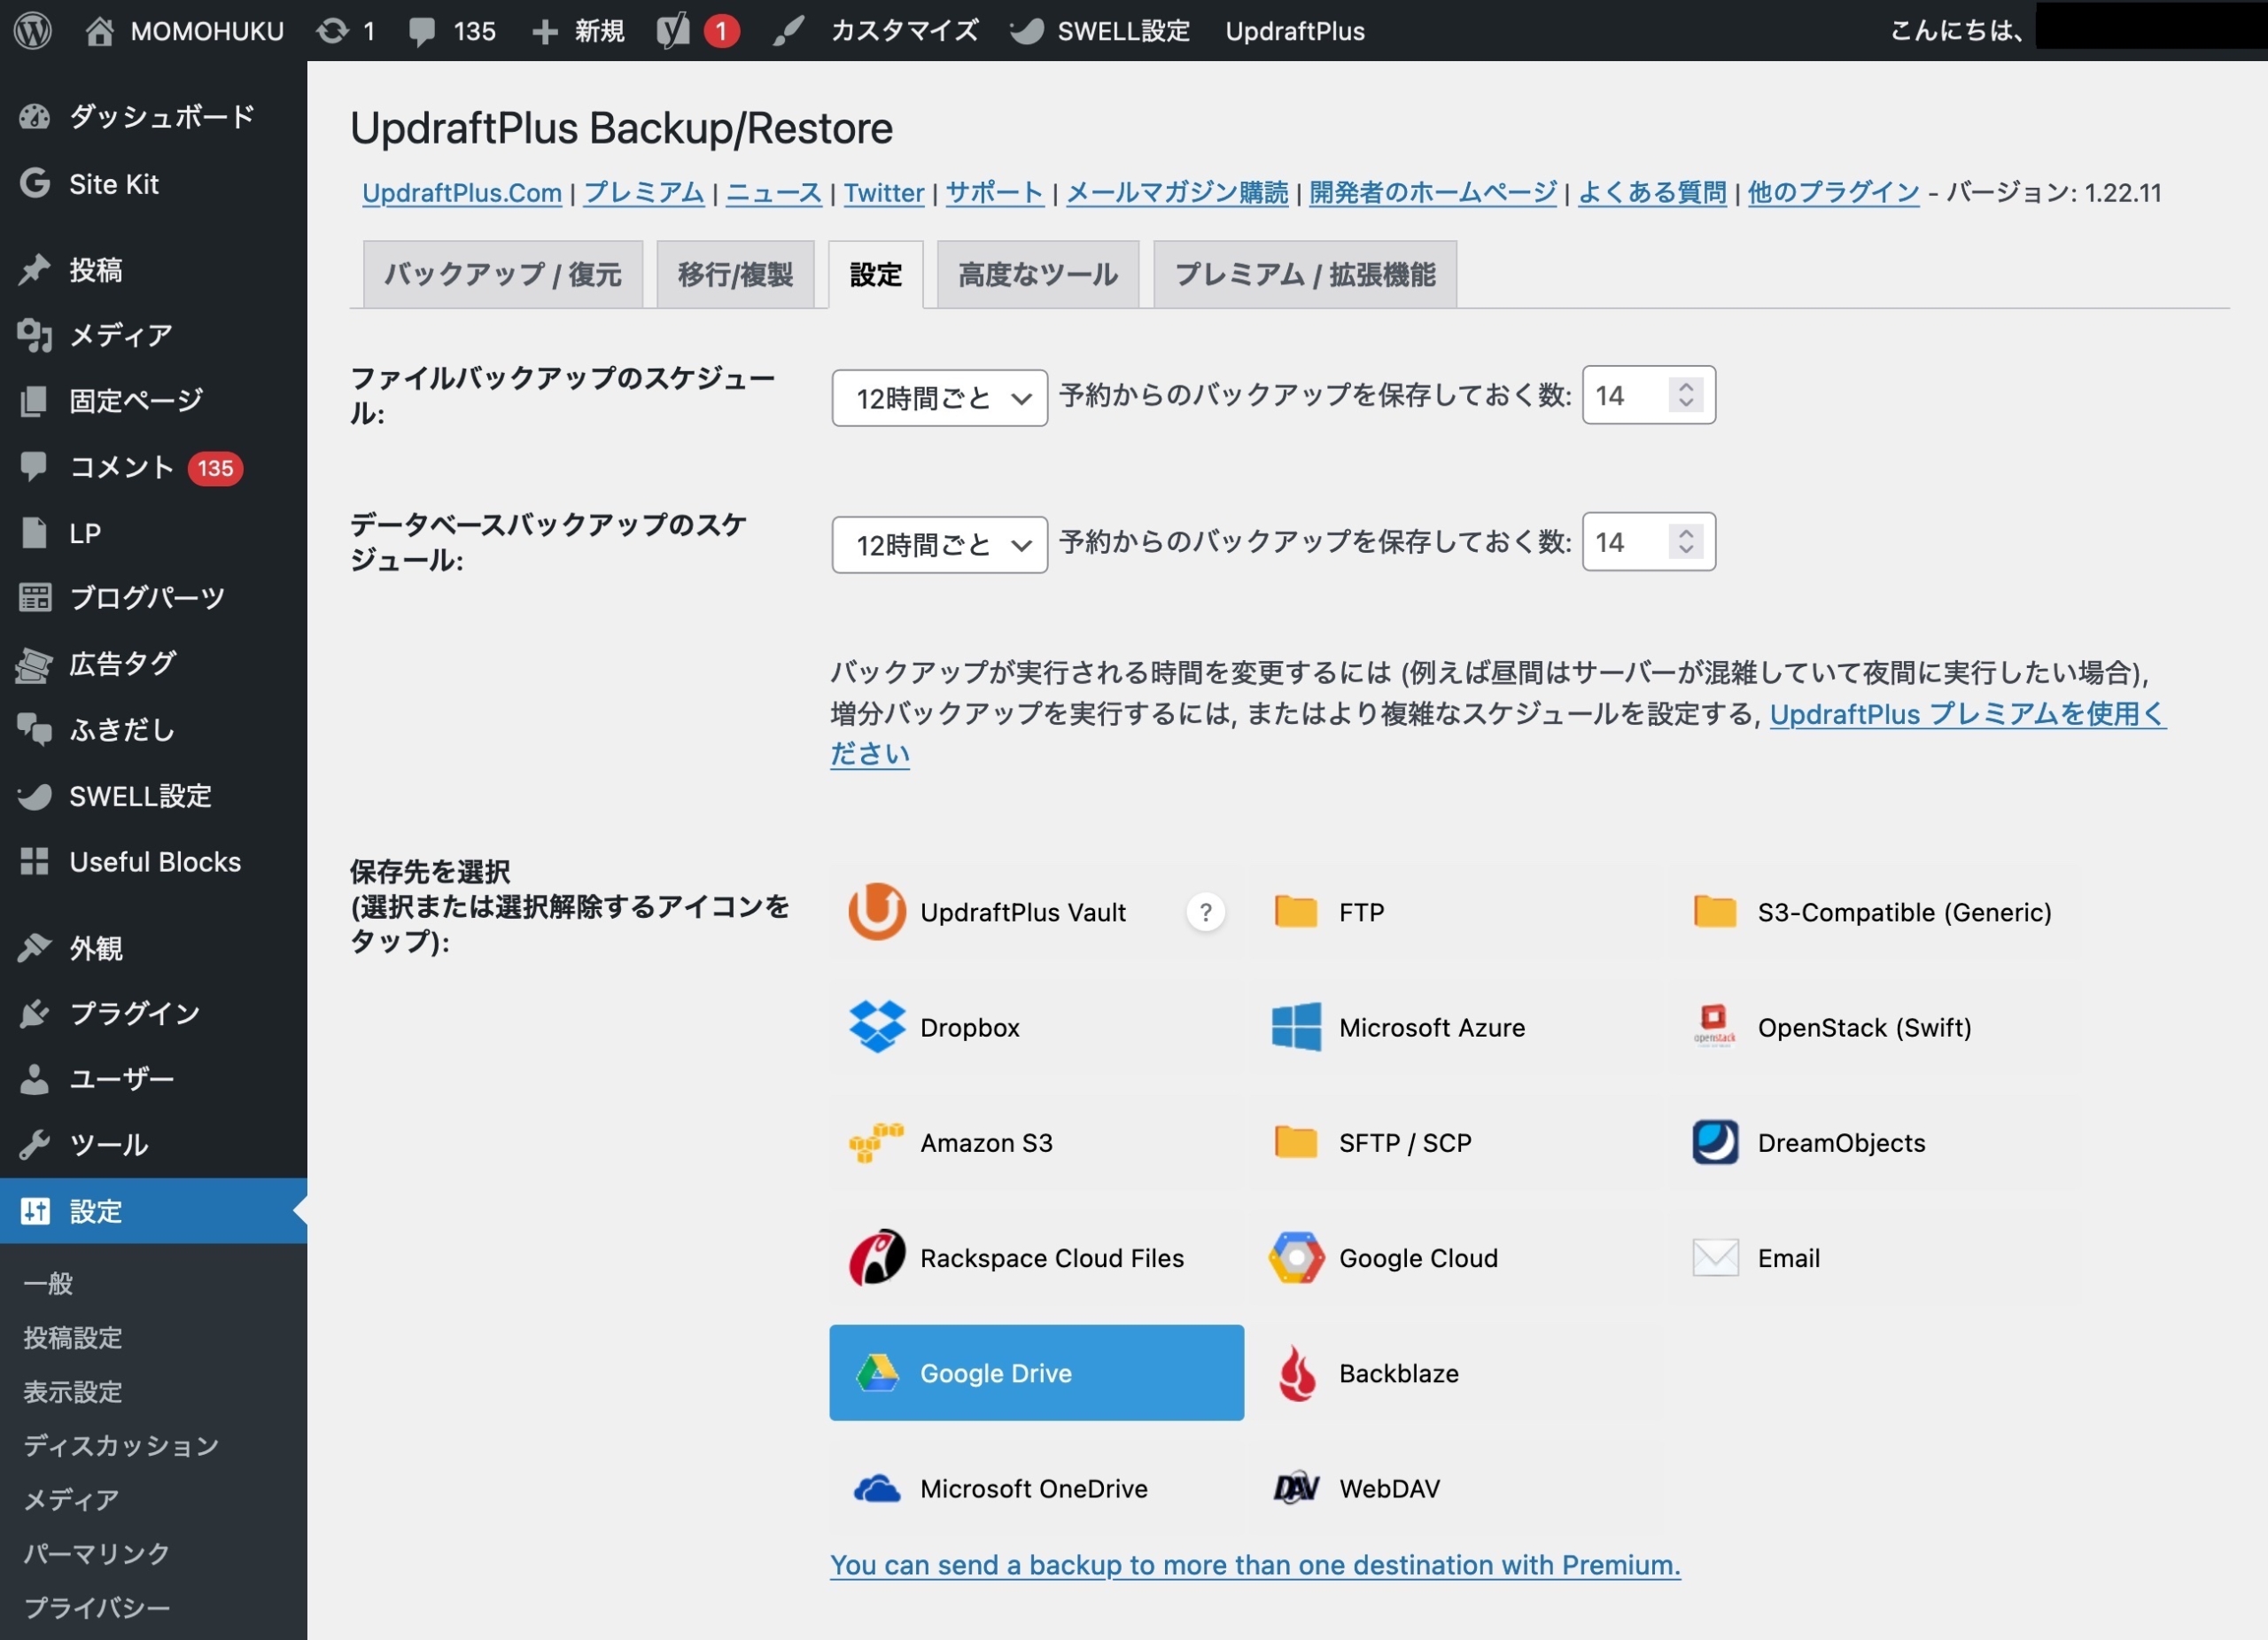Open Yoast SEO icon in admin bar
Image resolution: width=2268 pixels, height=1640 pixels.
(x=673, y=30)
